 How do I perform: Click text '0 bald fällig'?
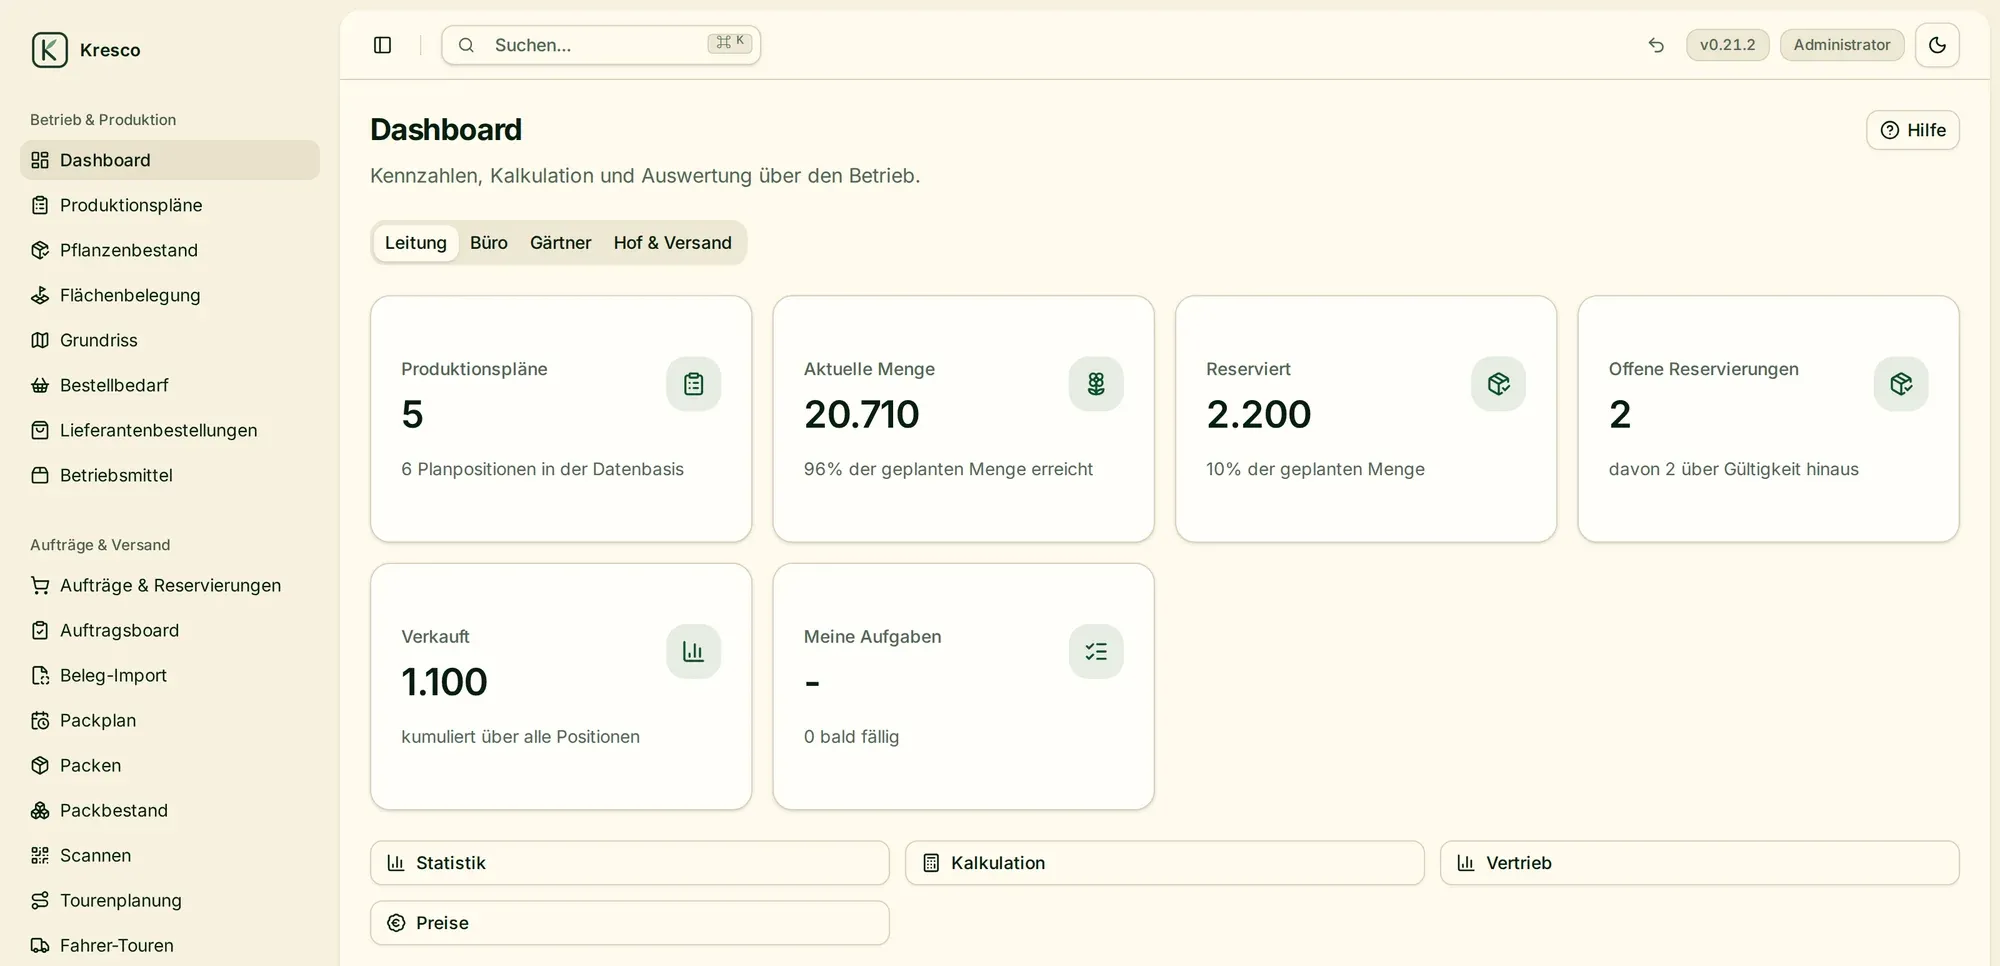851,737
